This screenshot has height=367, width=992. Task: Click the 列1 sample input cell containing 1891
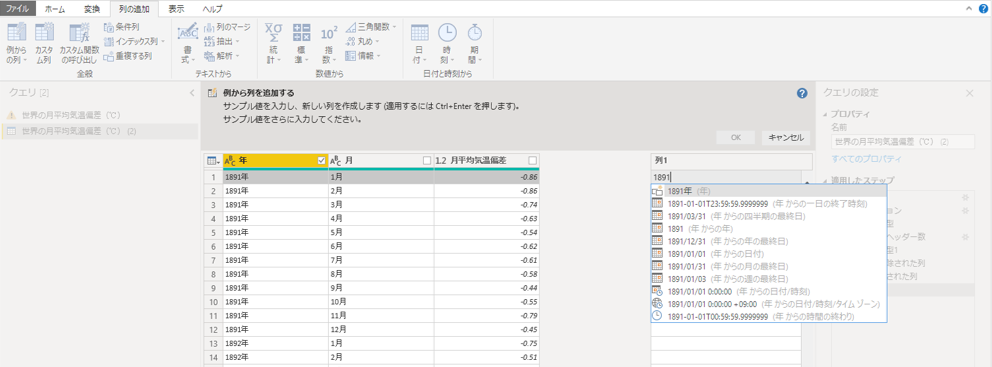coord(726,178)
